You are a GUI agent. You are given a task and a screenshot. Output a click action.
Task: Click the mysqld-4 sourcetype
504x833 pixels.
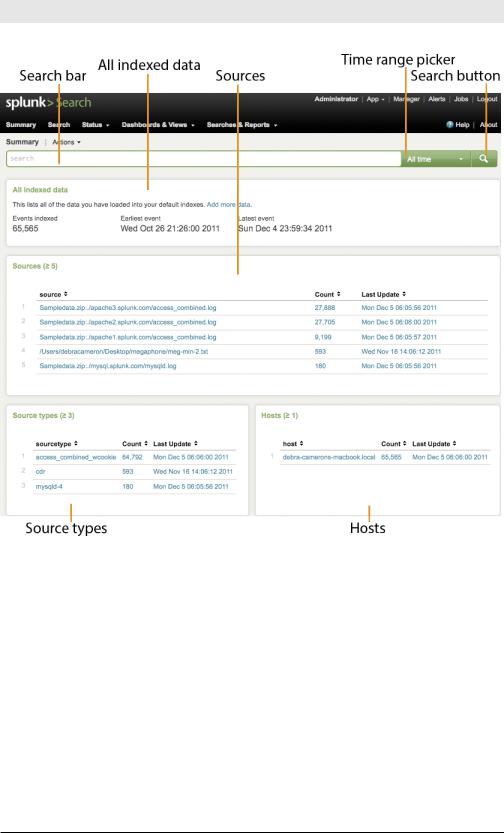pyautogui.click(x=49, y=486)
